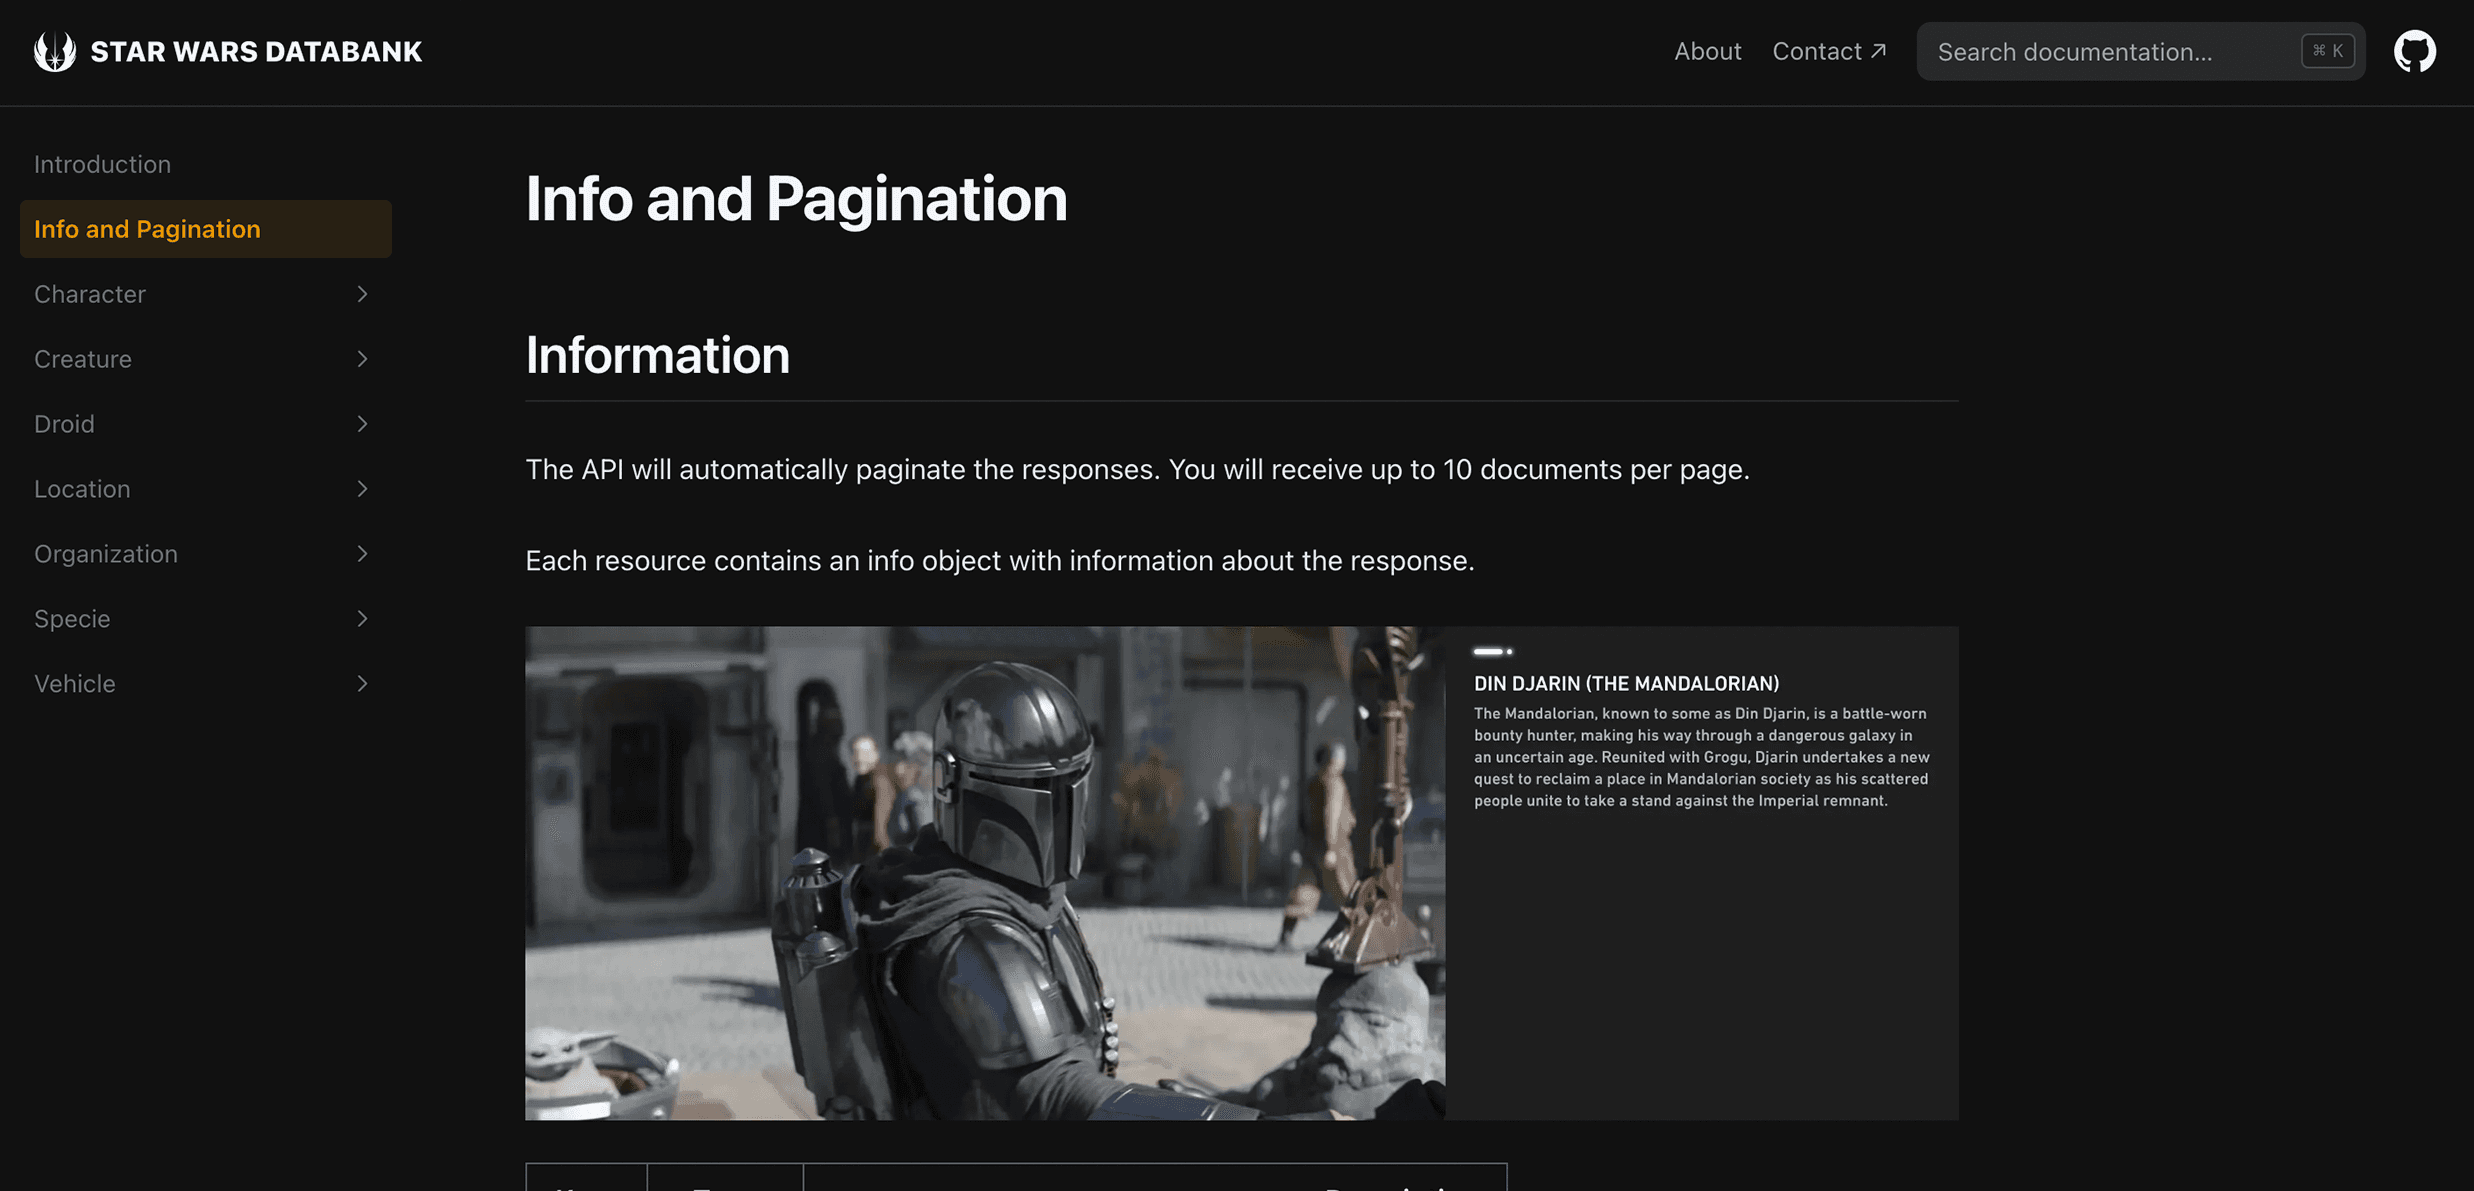2474x1191 pixels.
Task: Expand the Organization chevron
Action: [x=362, y=554]
